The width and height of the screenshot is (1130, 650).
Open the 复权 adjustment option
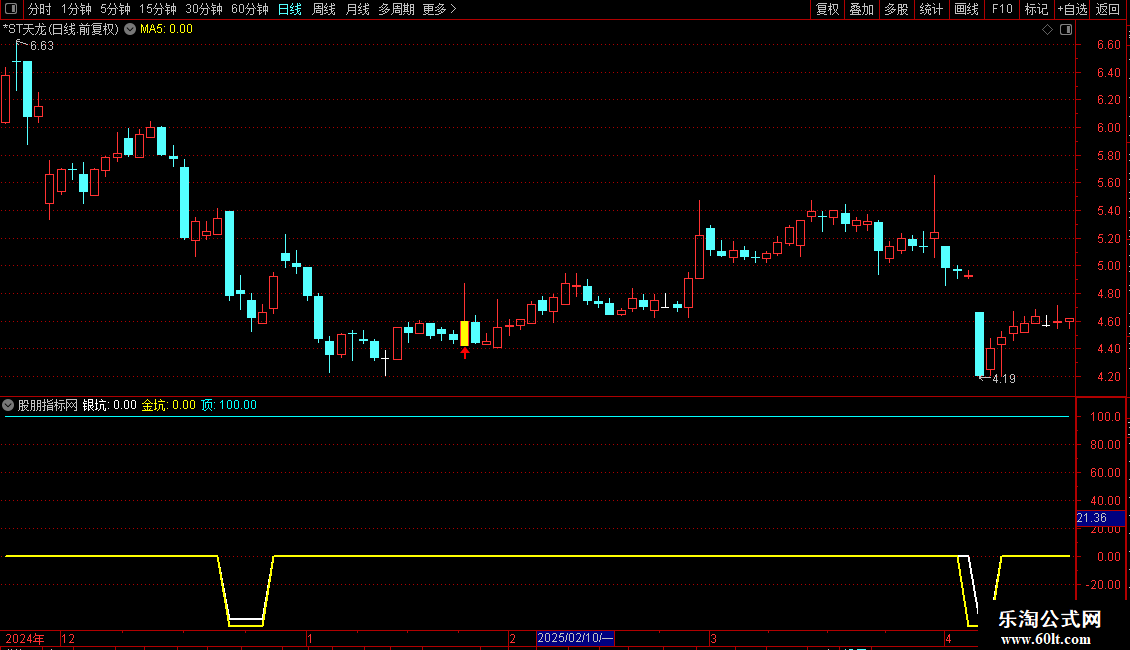tap(827, 9)
